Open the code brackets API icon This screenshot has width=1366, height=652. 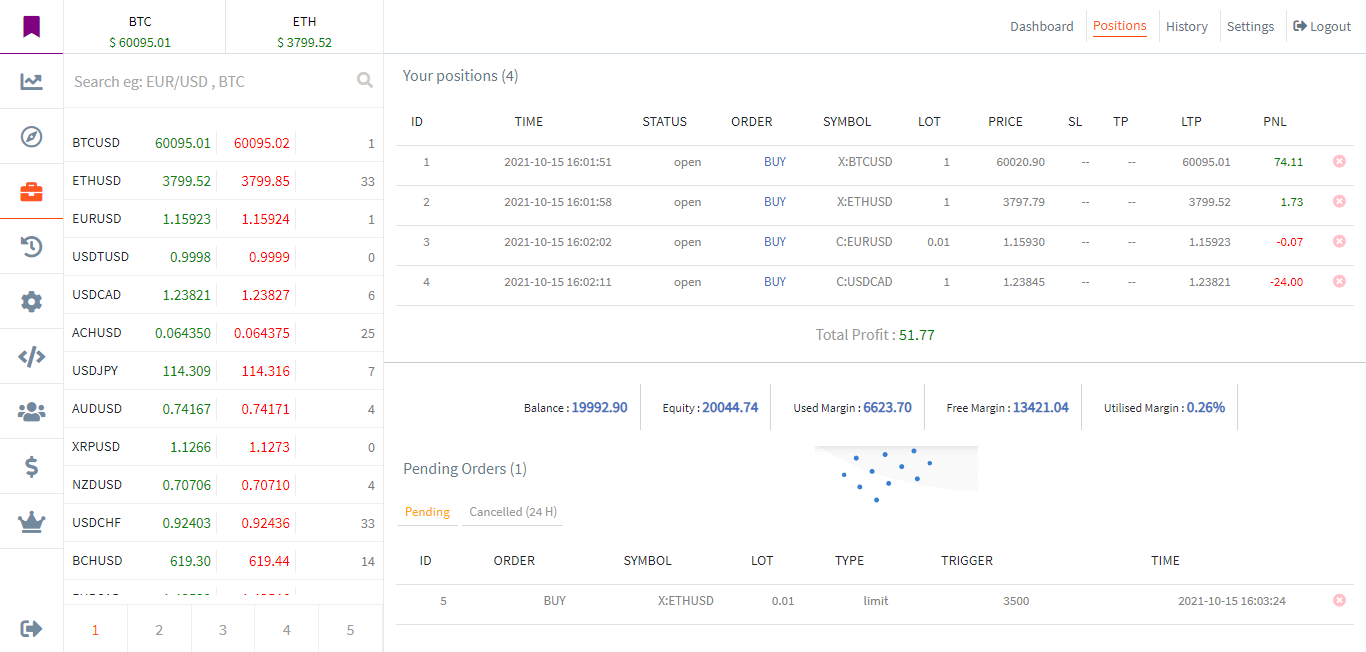(x=31, y=356)
